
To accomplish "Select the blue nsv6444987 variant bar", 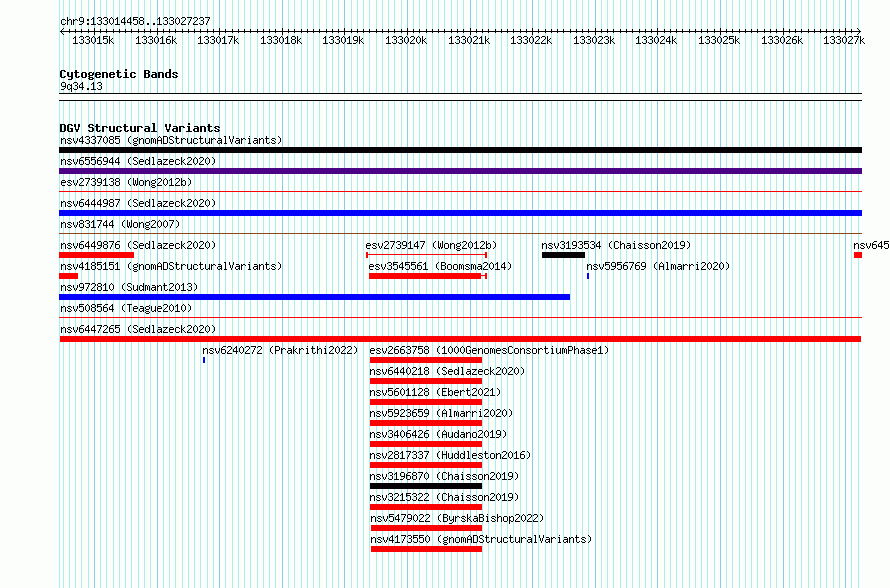I will click(460, 213).
